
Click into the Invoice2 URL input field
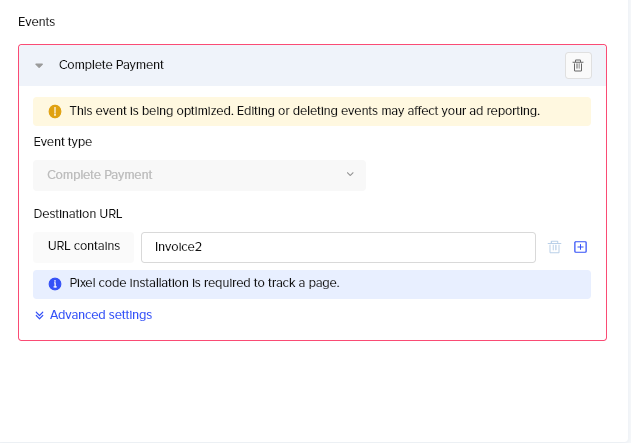click(338, 247)
